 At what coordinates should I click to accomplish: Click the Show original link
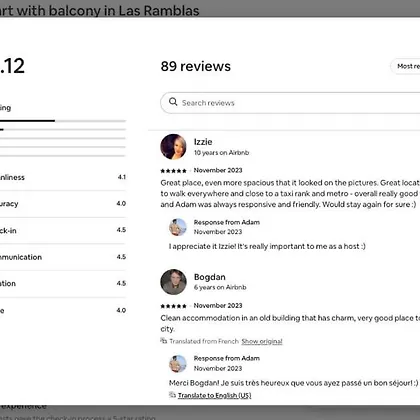pos(262,341)
